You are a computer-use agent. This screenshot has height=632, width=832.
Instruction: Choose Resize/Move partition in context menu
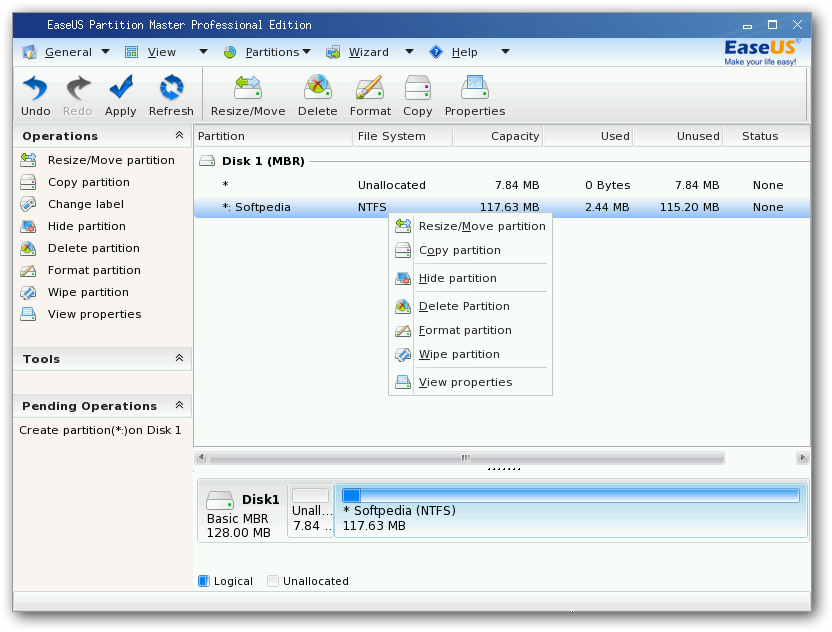(x=471, y=226)
